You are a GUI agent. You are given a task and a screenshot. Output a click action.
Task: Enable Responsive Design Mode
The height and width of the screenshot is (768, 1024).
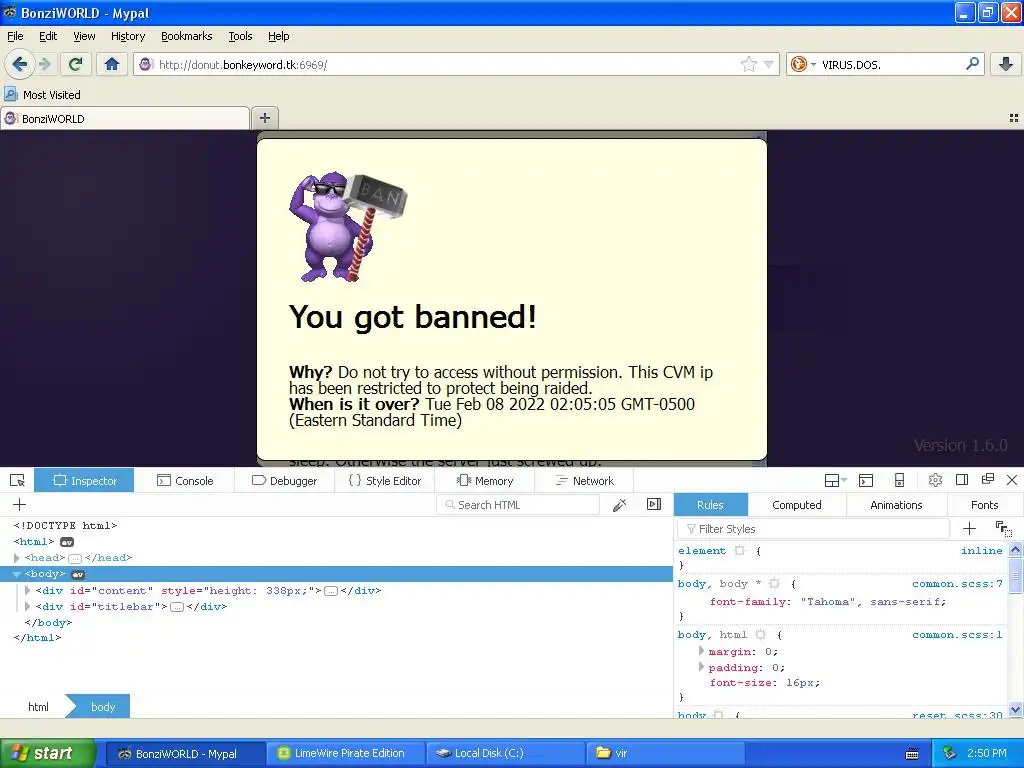pyautogui.click(x=899, y=481)
